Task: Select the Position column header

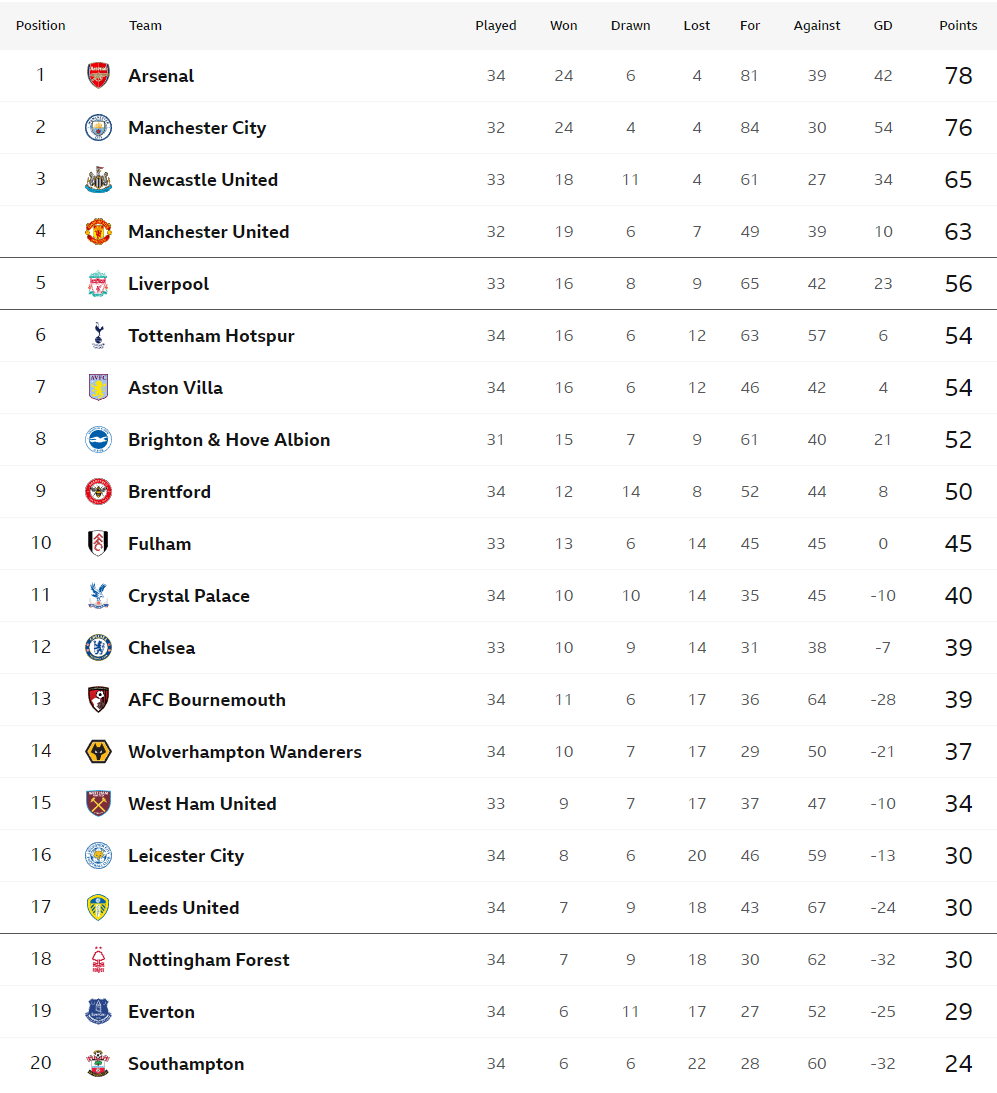Action: click(40, 26)
